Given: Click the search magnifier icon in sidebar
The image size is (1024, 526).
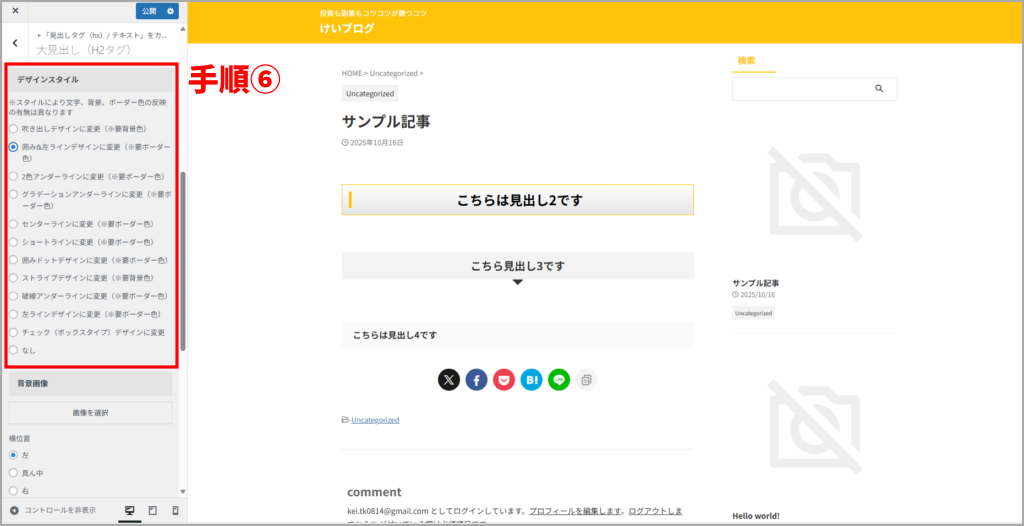Looking at the screenshot, I should (879, 89).
